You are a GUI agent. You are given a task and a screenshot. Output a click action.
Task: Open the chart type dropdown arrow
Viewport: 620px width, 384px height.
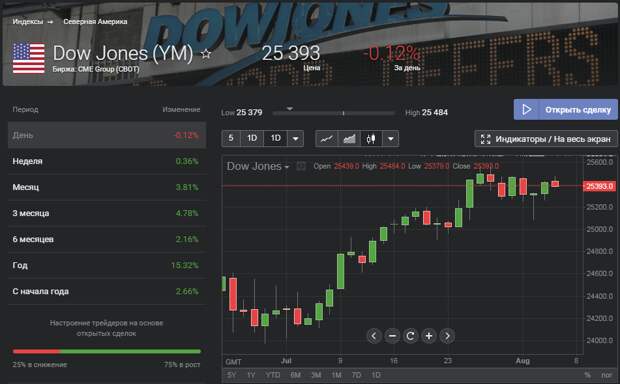pyautogui.click(x=391, y=139)
